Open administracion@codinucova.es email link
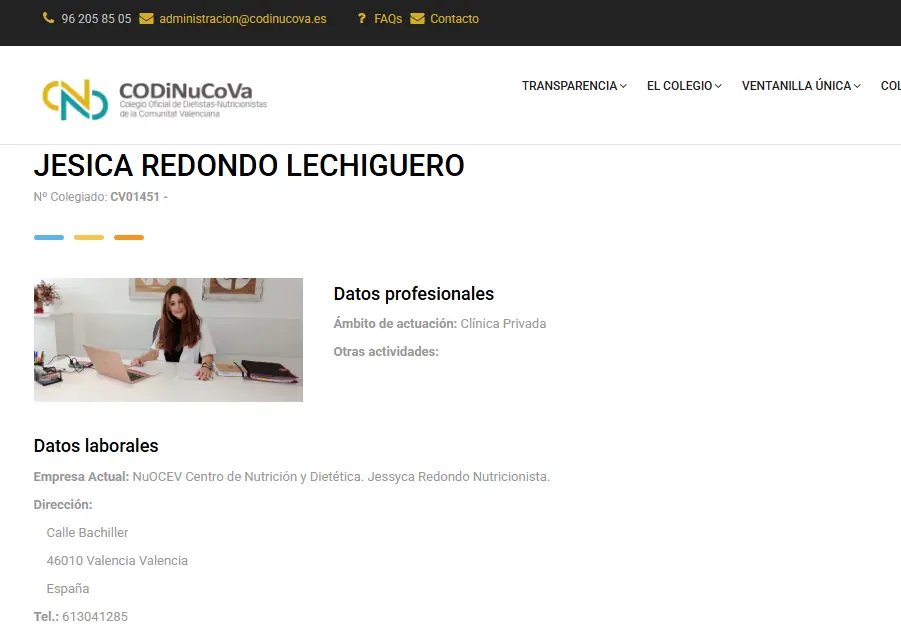This screenshot has width=901, height=631. pos(242,19)
